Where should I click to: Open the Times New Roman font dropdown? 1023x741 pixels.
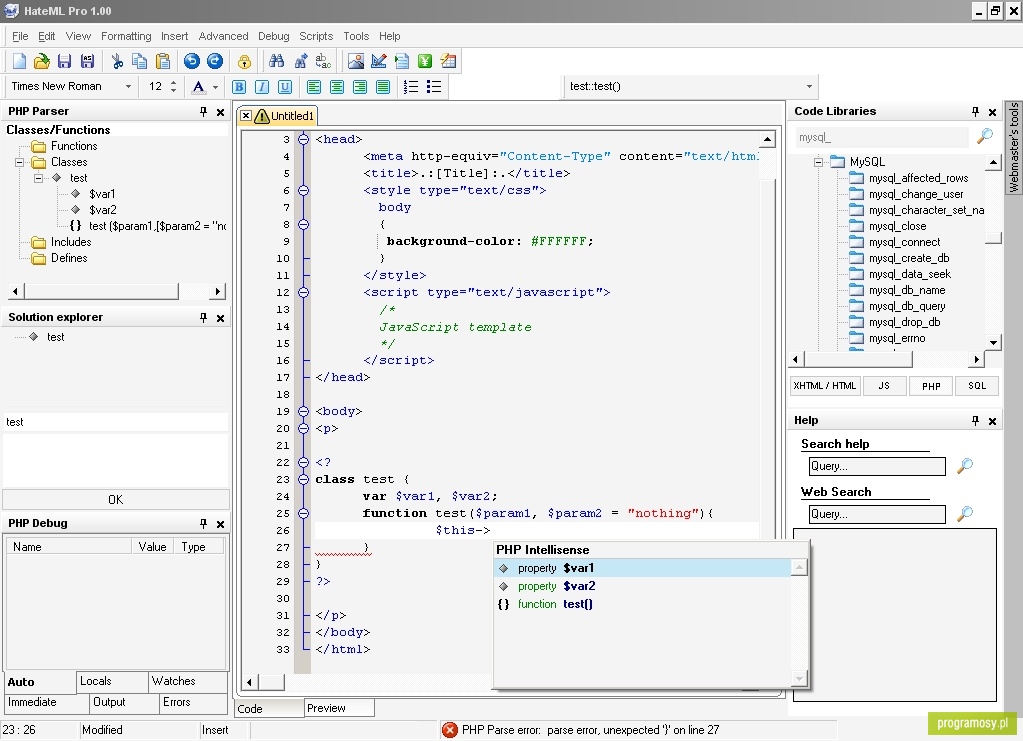pyautogui.click(x=128, y=86)
